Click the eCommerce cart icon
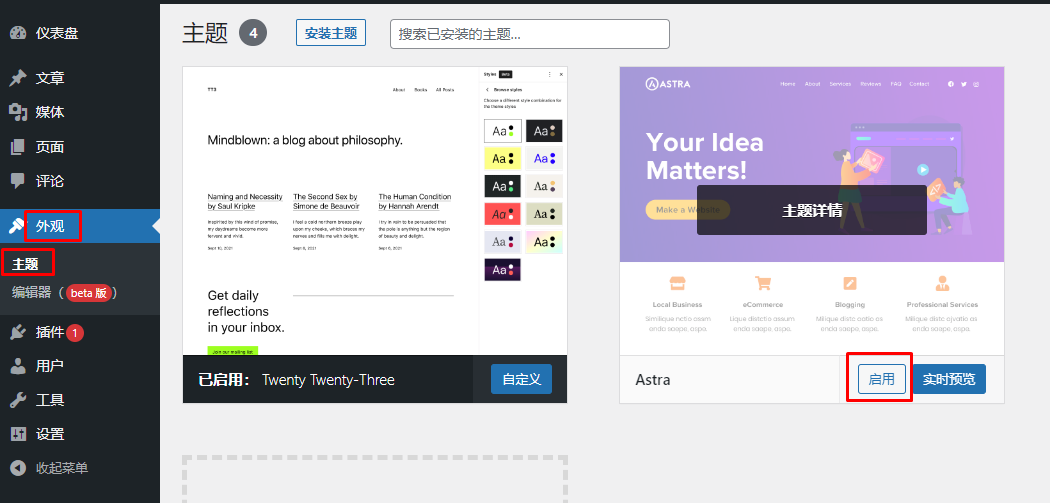Viewport: 1050px width, 503px height. point(763,283)
